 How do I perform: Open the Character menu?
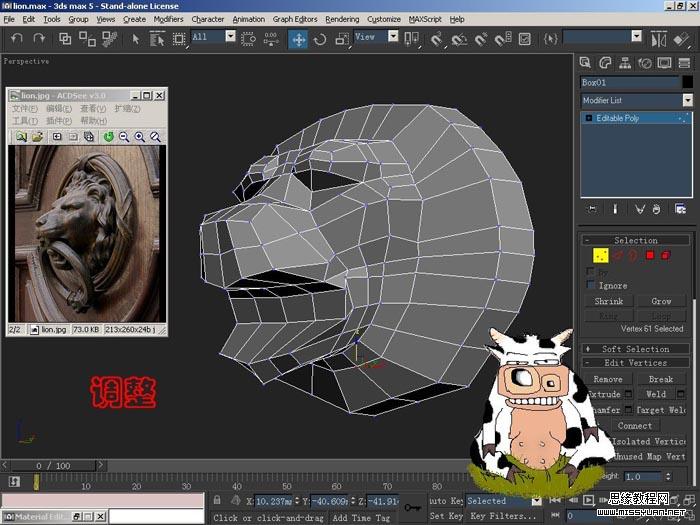coord(208,19)
